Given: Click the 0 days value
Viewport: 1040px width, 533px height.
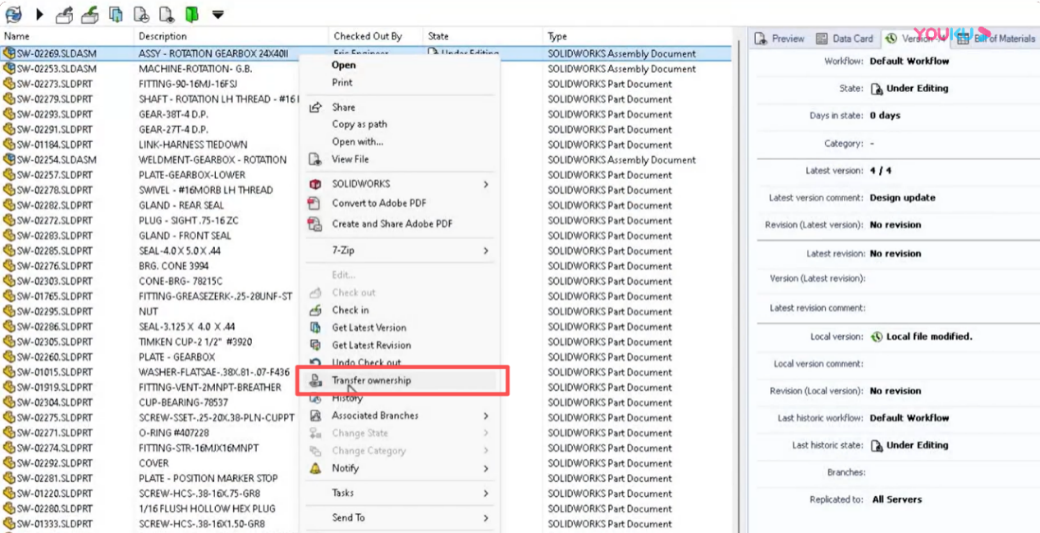Looking at the screenshot, I should point(885,115).
